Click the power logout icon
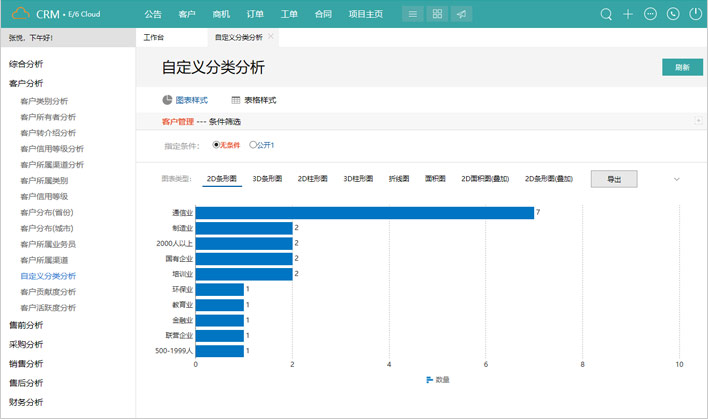Screen dimensions: 708x420 tap(695, 15)
